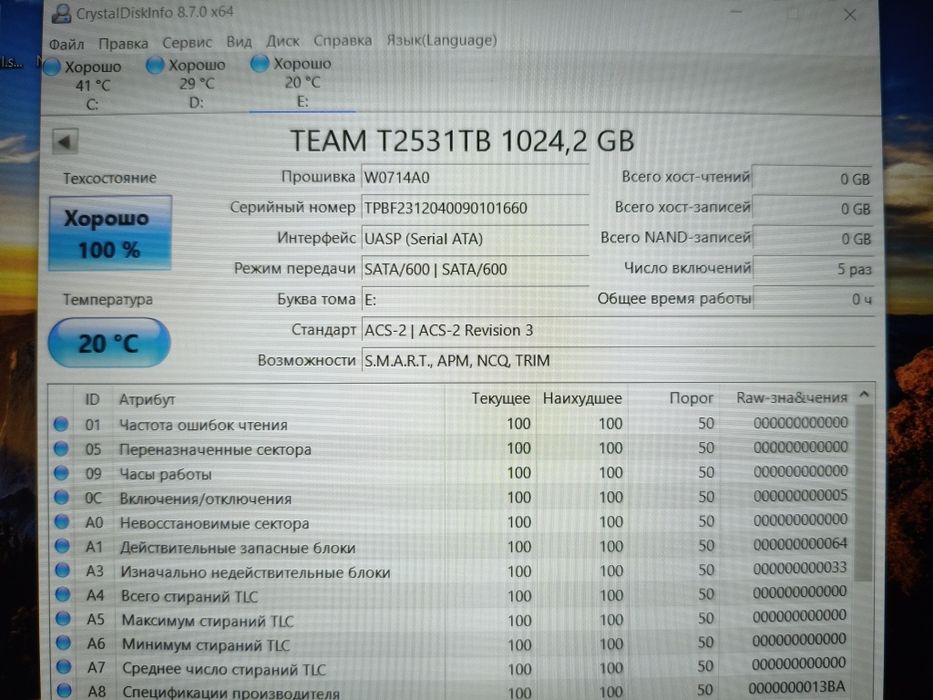Select row Включения/отключения
The height and width of the screenshot is (700, 933).
pyautogui.click(x=452, y=497)
